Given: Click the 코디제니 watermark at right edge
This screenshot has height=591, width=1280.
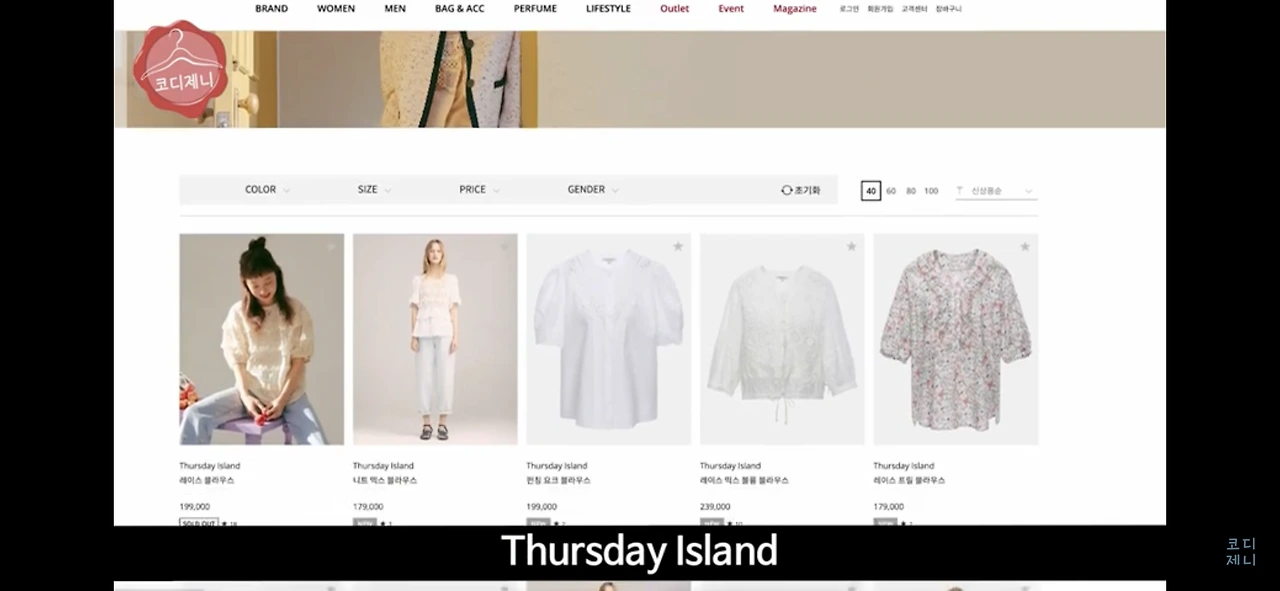Looking at the screenshot, I should click(1241, 552).
